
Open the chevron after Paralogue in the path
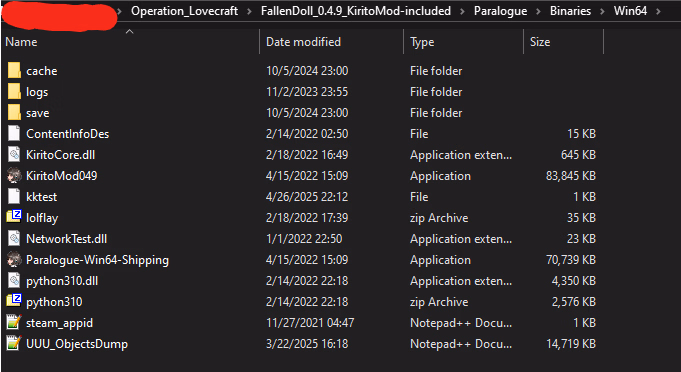tap(539, 11)
